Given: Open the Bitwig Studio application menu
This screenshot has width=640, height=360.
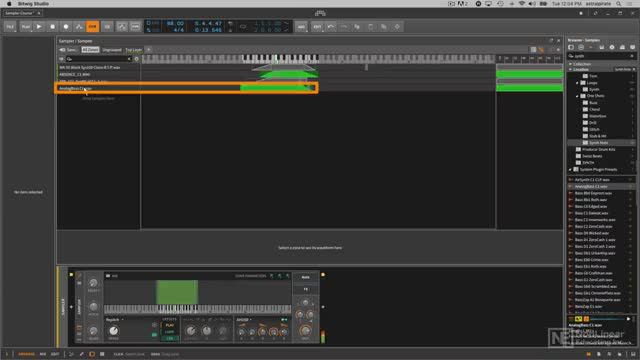Looking at the screenshot, I should click(33, 4).
